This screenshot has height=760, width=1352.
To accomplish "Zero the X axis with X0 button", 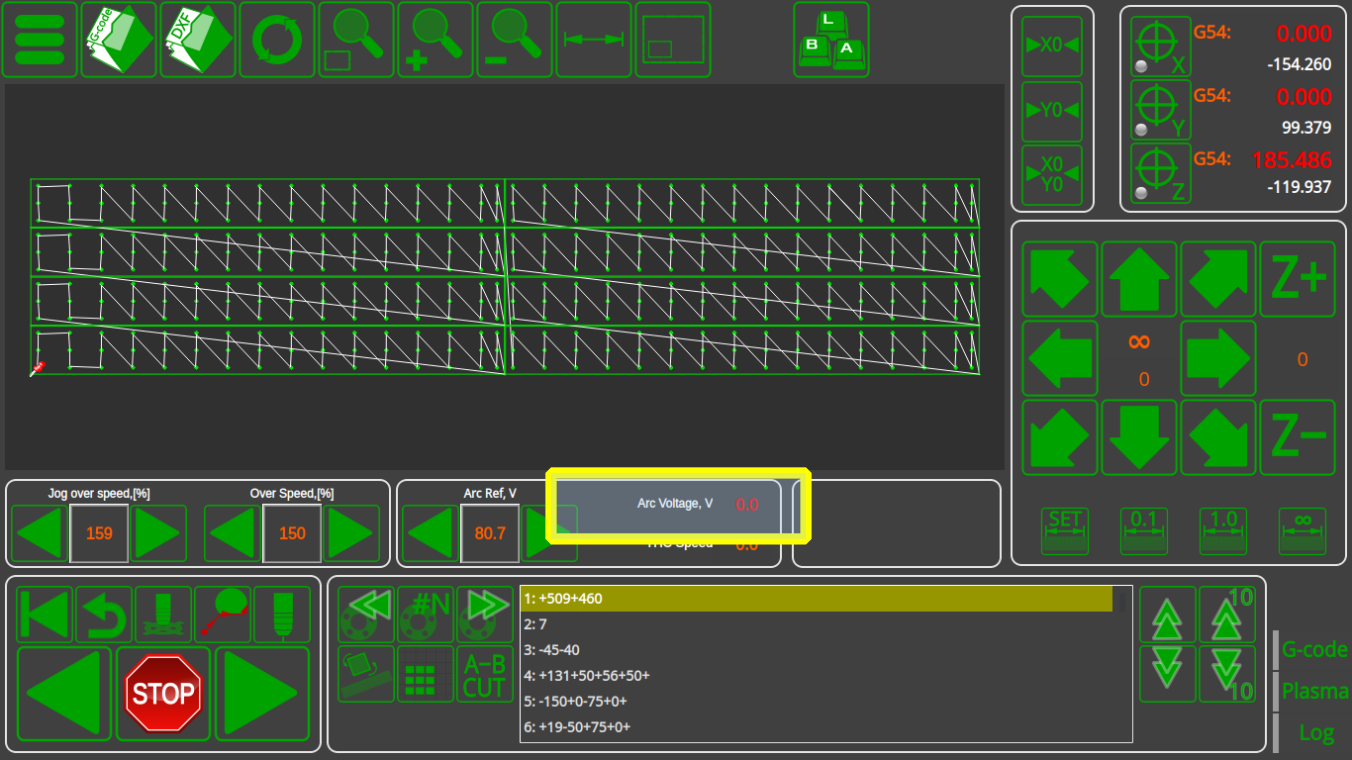I will 1052,46.
